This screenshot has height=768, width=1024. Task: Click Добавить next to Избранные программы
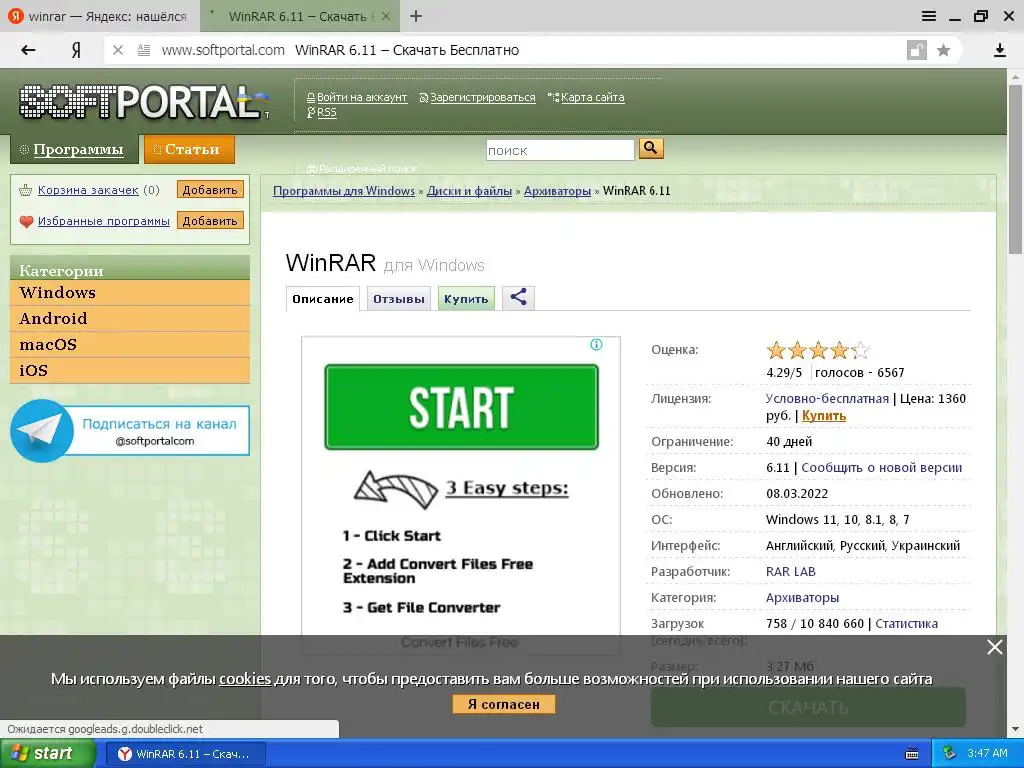pos(210,221)
